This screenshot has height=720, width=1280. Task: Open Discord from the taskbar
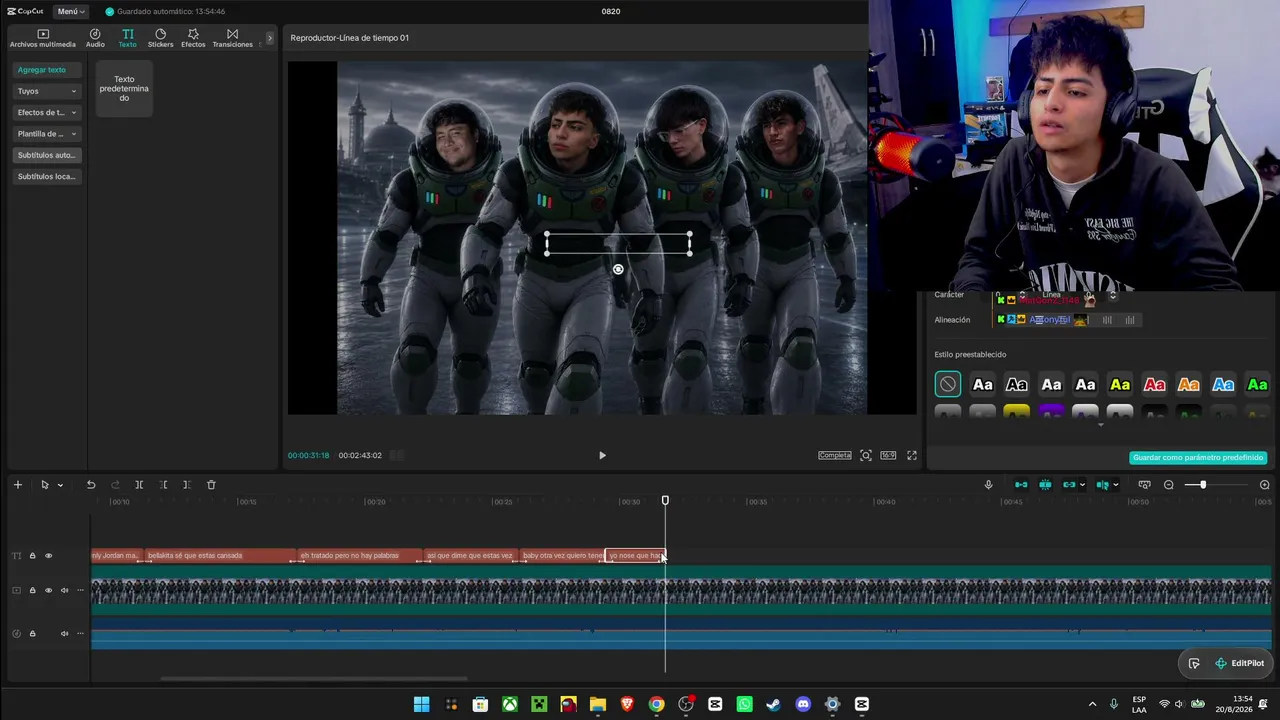(x=803, y=704)
